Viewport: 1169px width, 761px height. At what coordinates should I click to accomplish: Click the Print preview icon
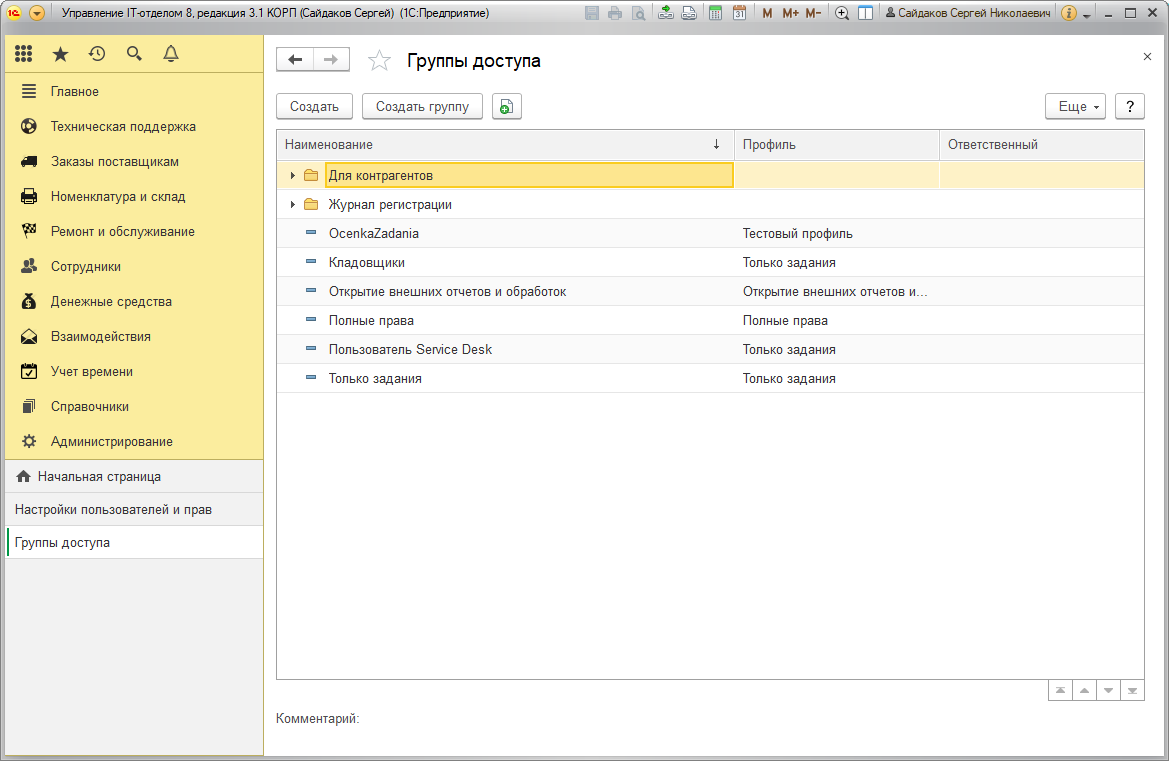(638, 13)
